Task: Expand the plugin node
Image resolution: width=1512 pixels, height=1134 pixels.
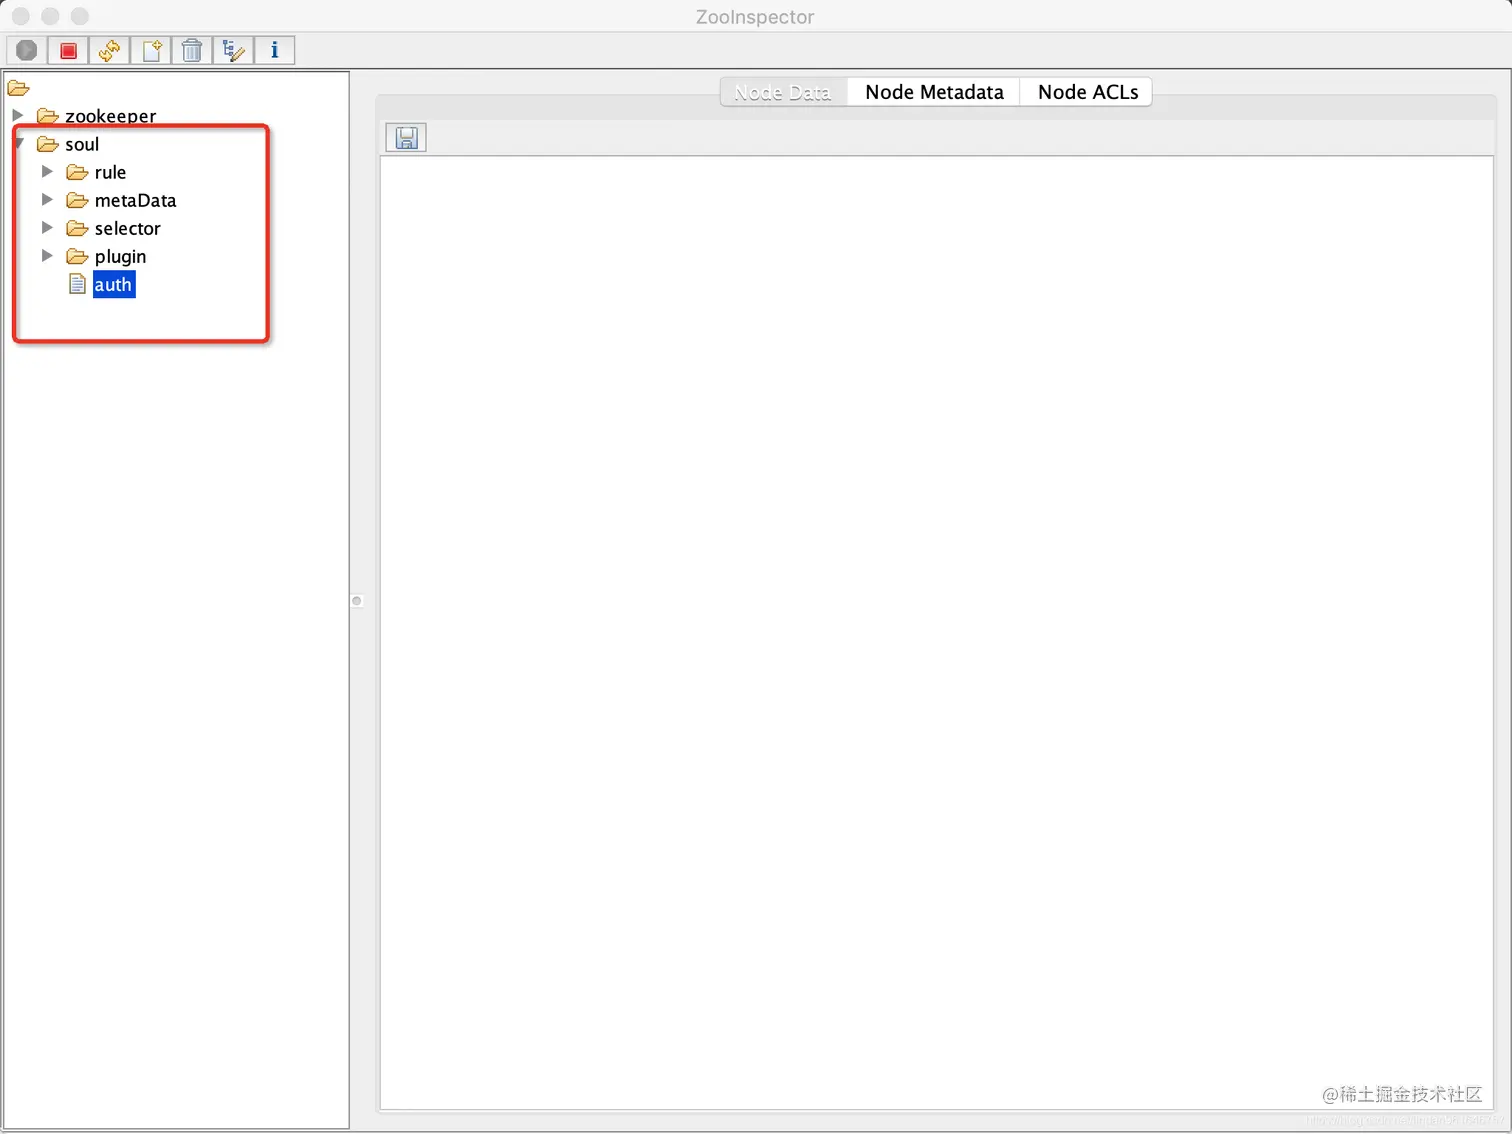Action: pos(47,255)
